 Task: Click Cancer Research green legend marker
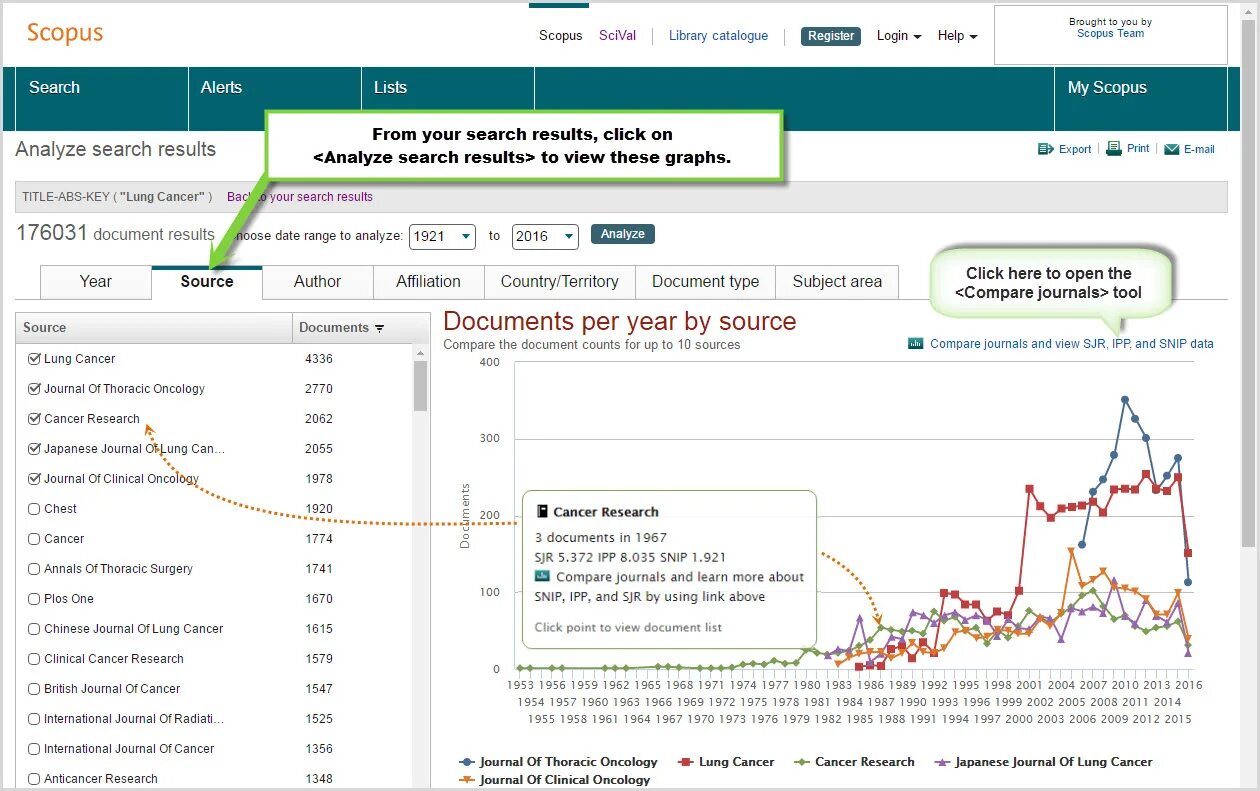tap(802, 762)
